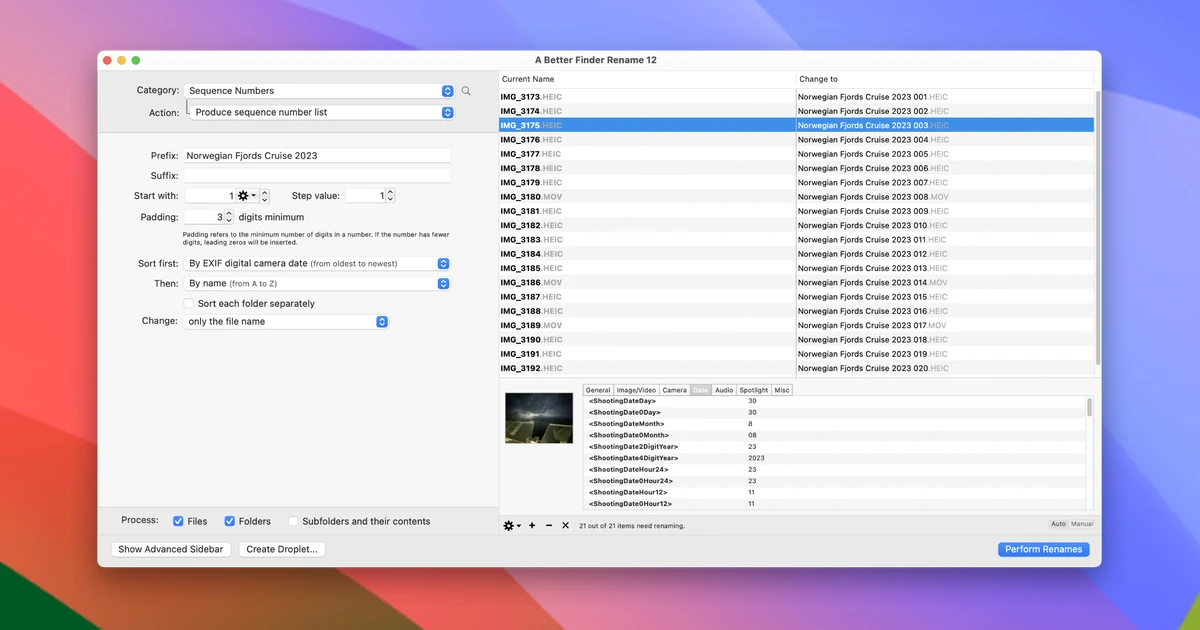
Task: Open the gear menu in the bottom file-list toolbar
Action: coord(511,525)
